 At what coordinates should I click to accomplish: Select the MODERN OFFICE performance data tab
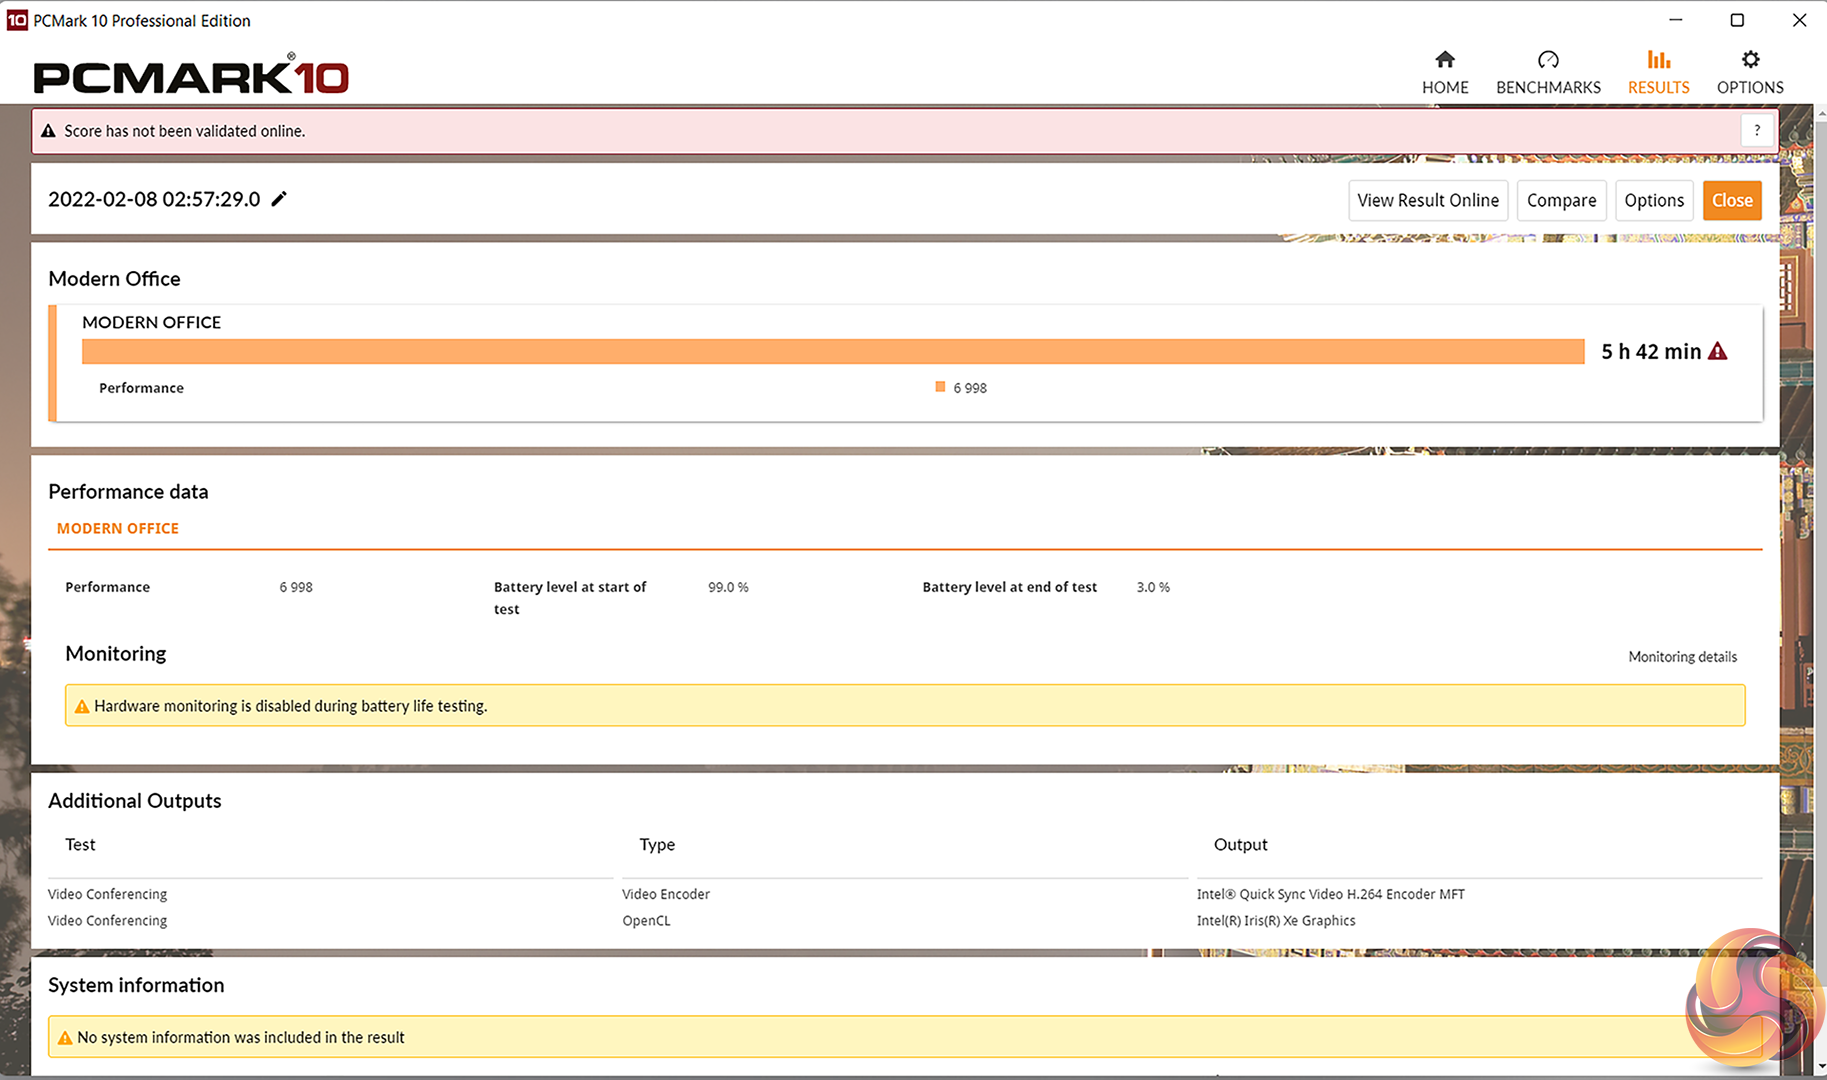[118, 528]
